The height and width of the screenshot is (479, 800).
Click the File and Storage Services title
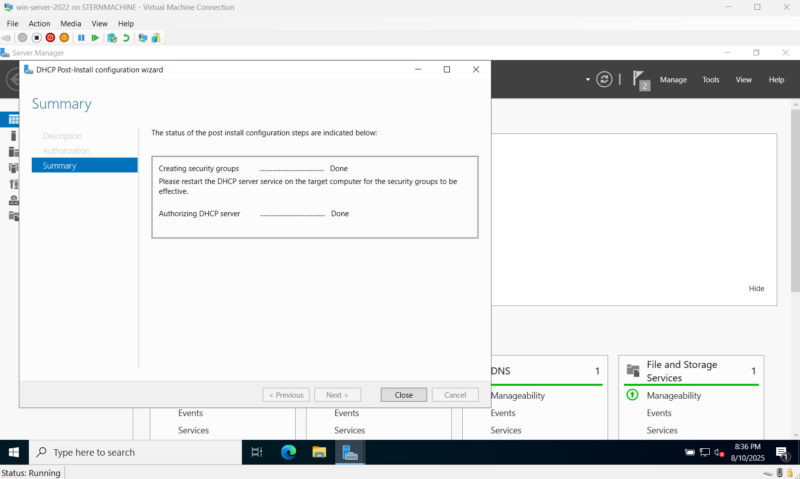(682, 371)
